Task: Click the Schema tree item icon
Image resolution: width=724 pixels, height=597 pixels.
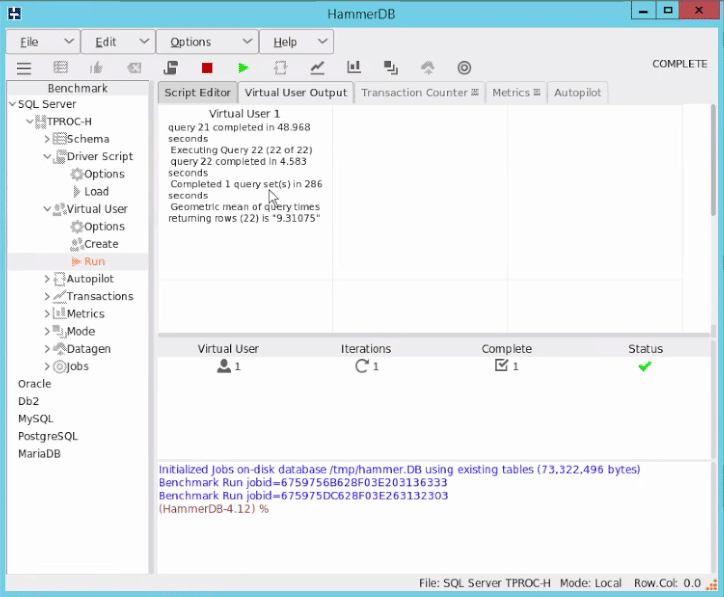Action: [x=59, y=139]
